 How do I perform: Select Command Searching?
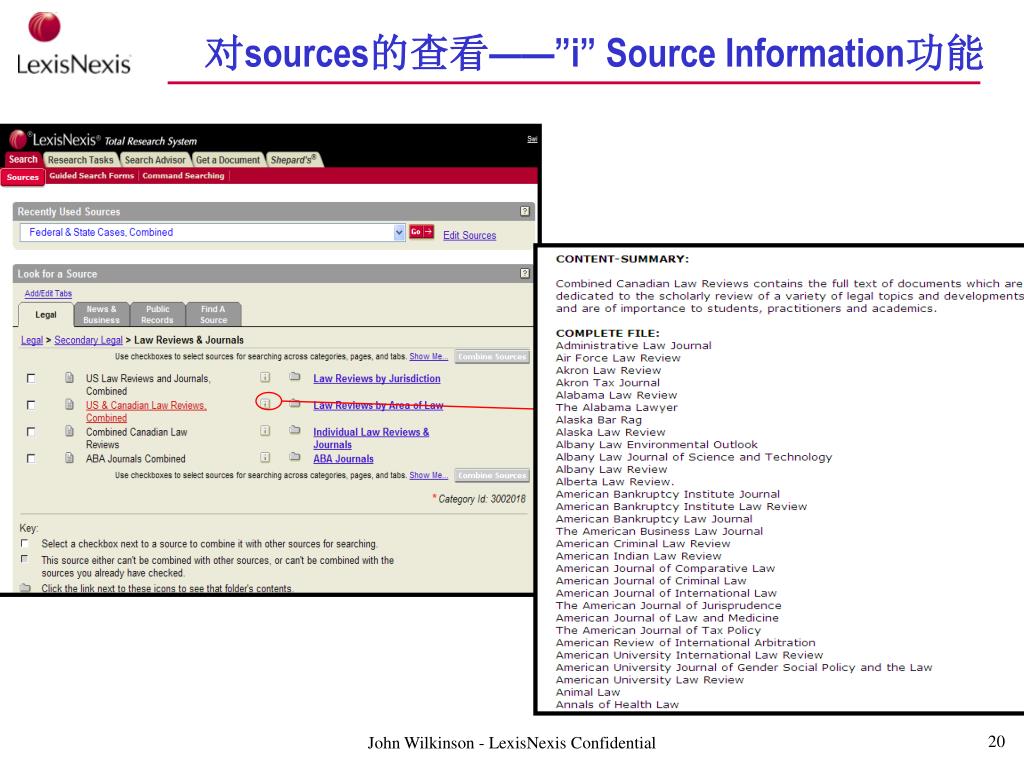(184, 176)
